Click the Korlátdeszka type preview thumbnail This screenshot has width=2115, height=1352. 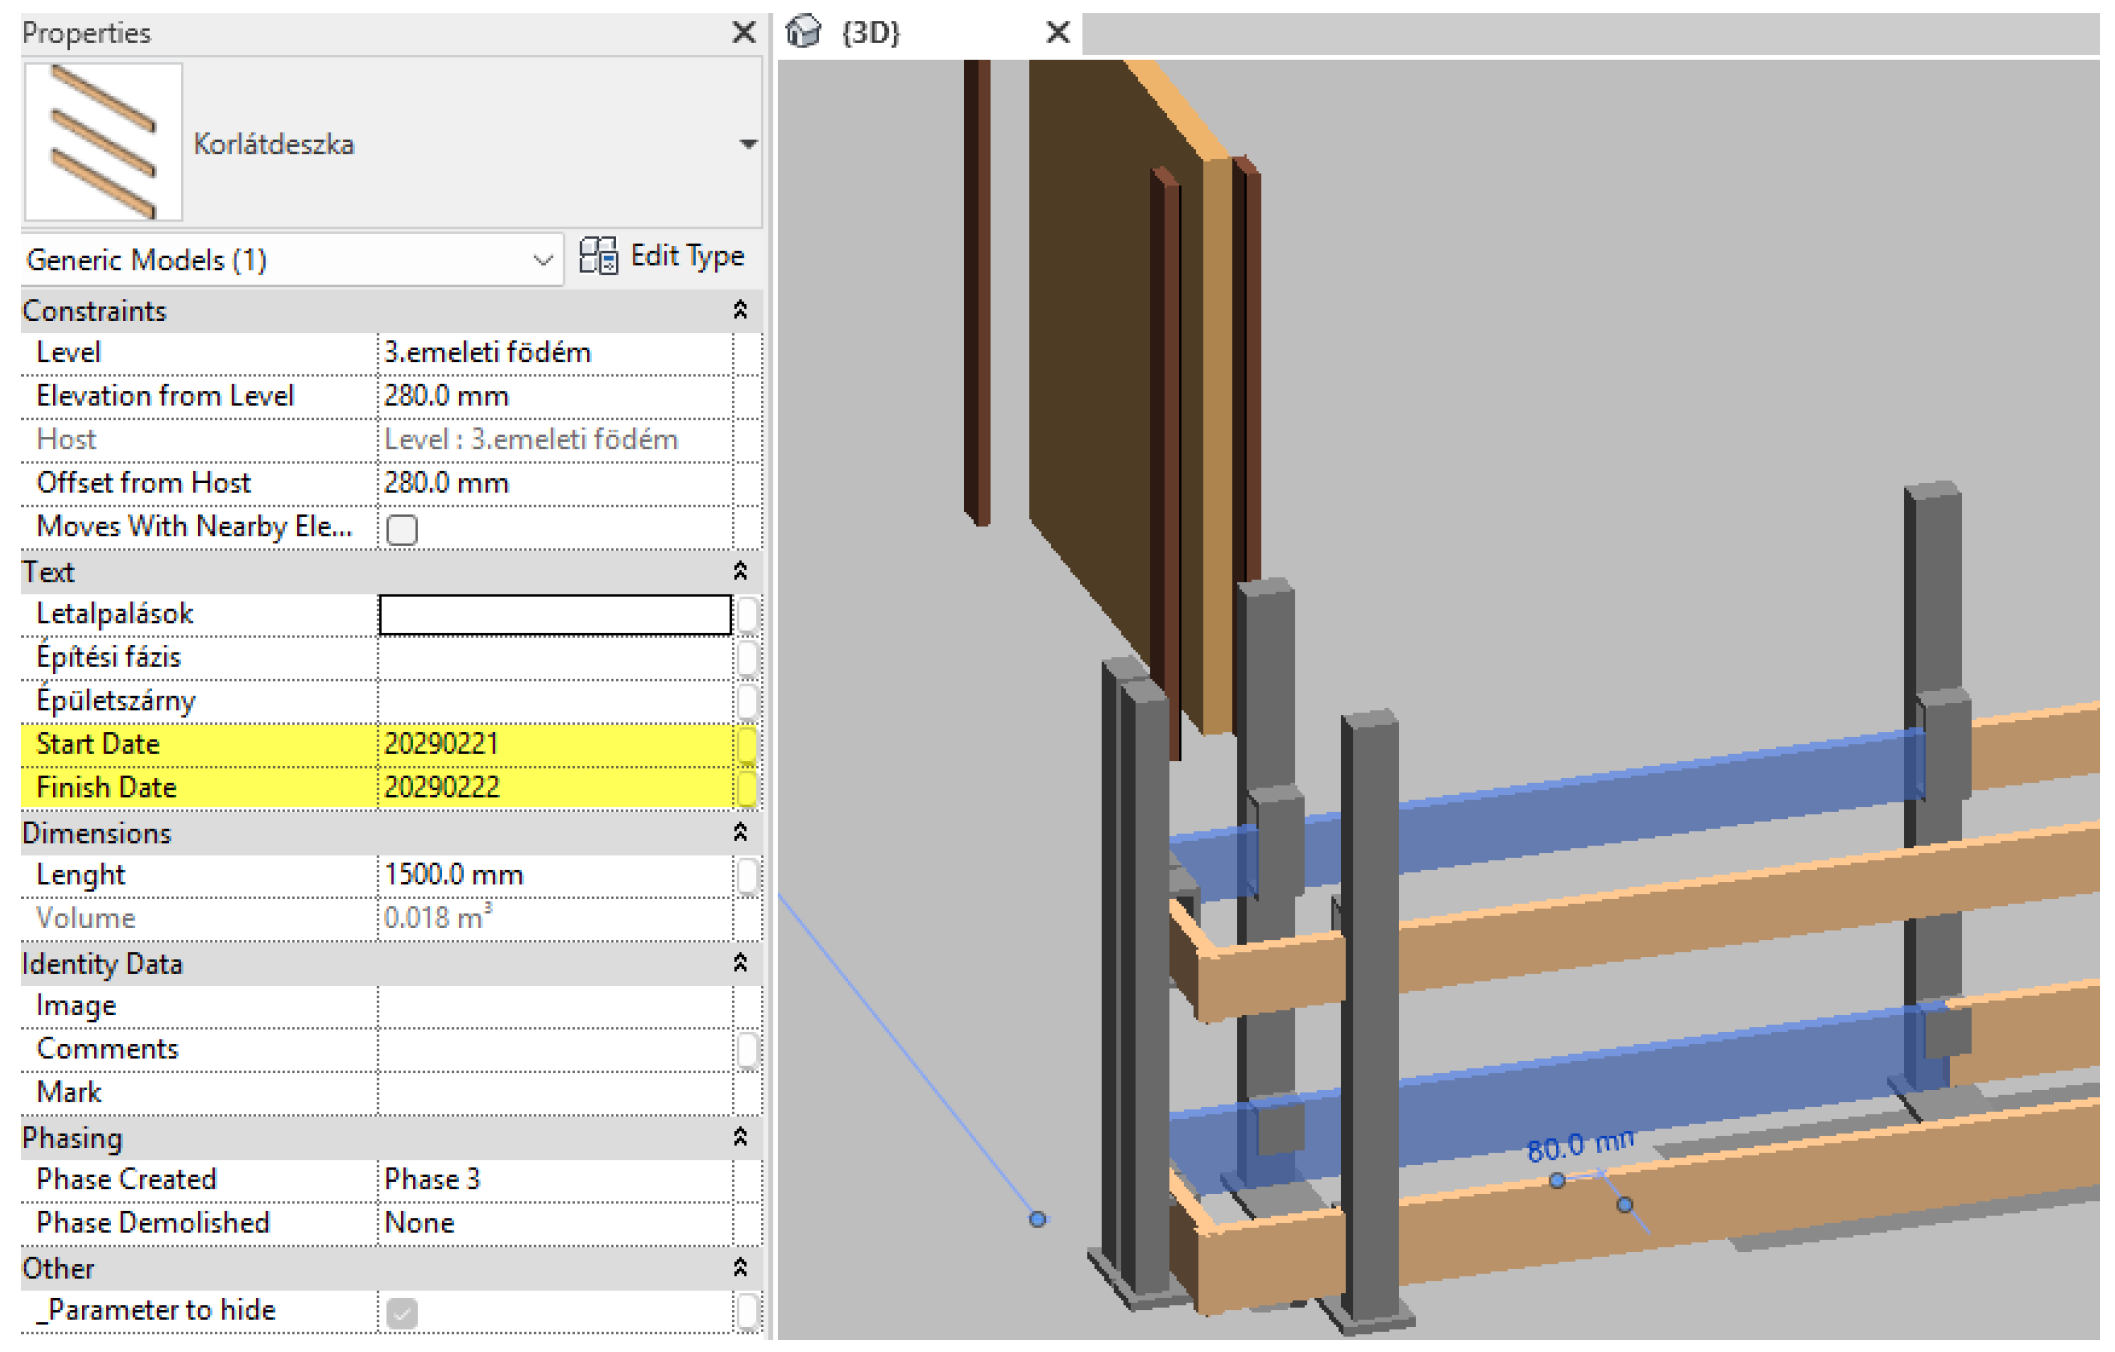tap(103, 141)
